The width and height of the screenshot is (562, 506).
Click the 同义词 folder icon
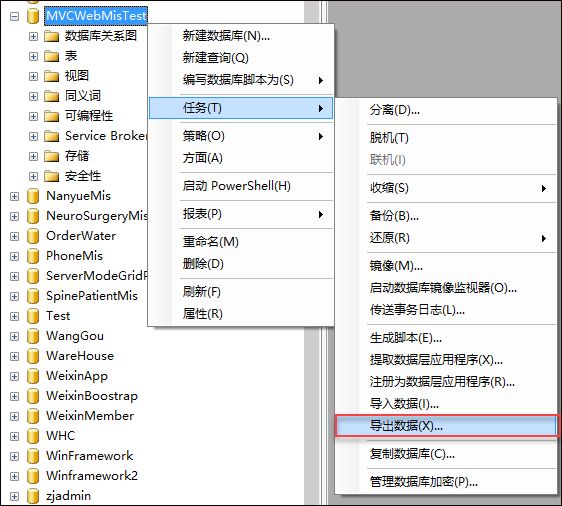coord(51,96)
